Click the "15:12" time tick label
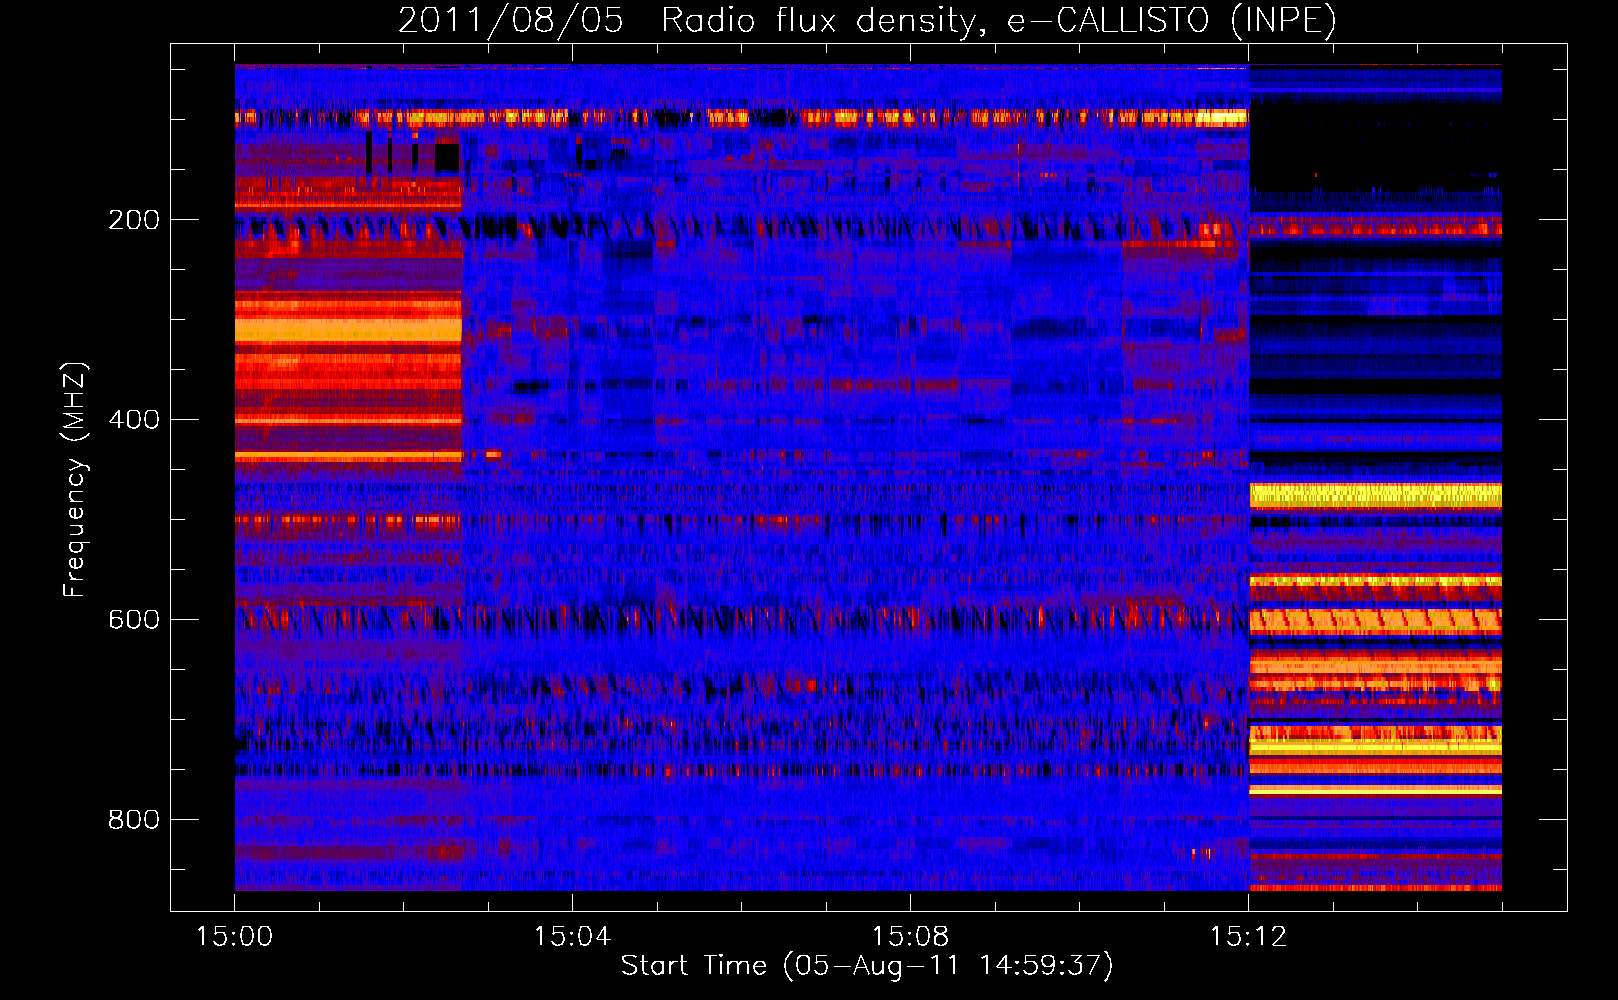The width and height of the screenshot is (1618, 1000). coord(1248,937)
